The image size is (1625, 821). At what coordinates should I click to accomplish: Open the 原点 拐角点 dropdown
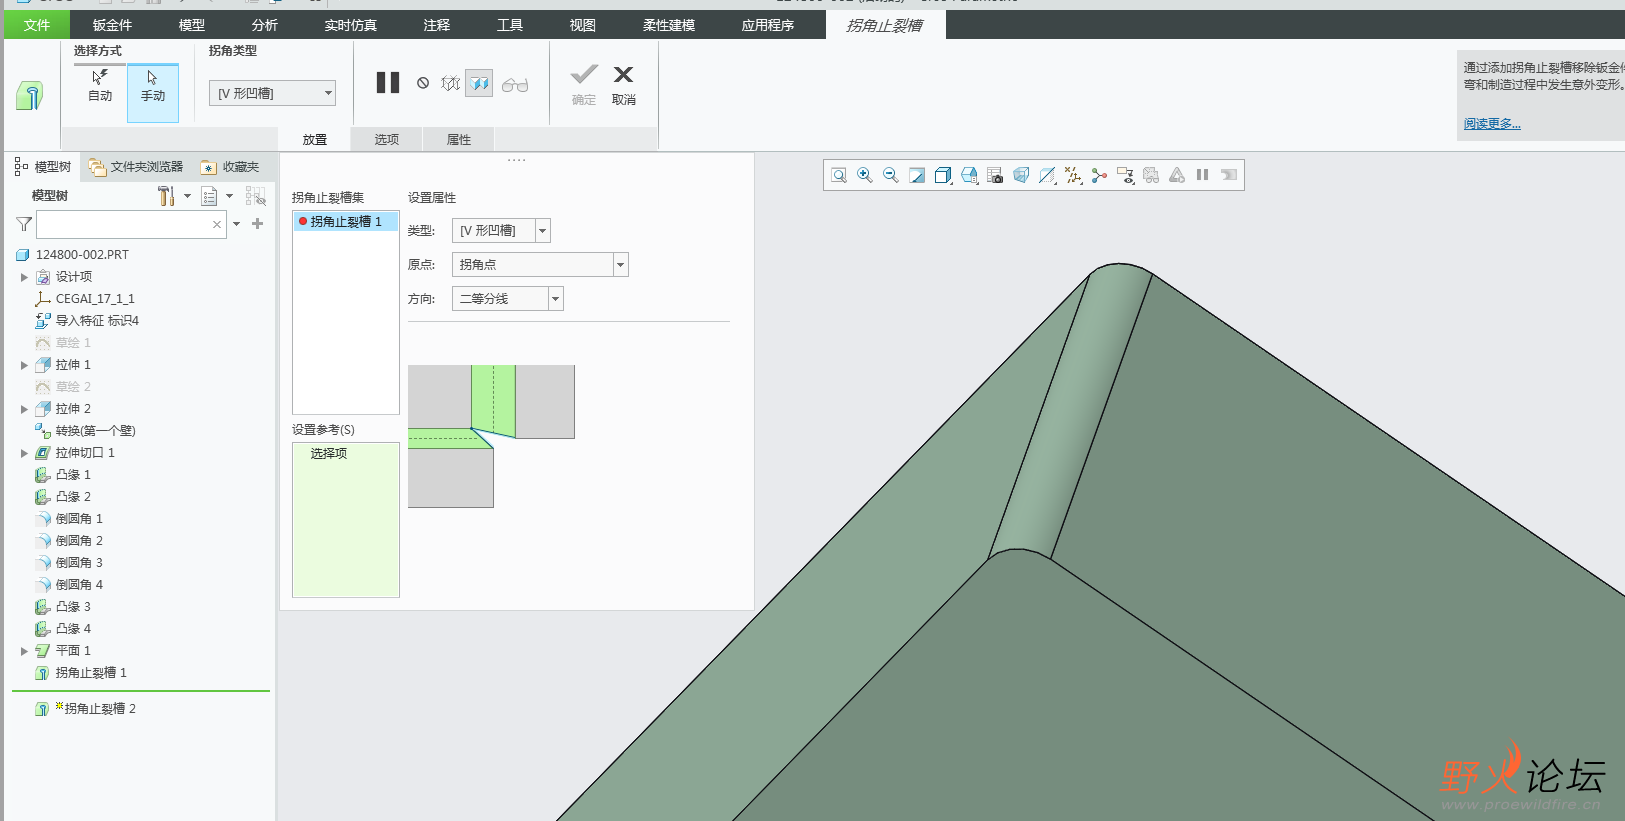(x=540, y=265)
